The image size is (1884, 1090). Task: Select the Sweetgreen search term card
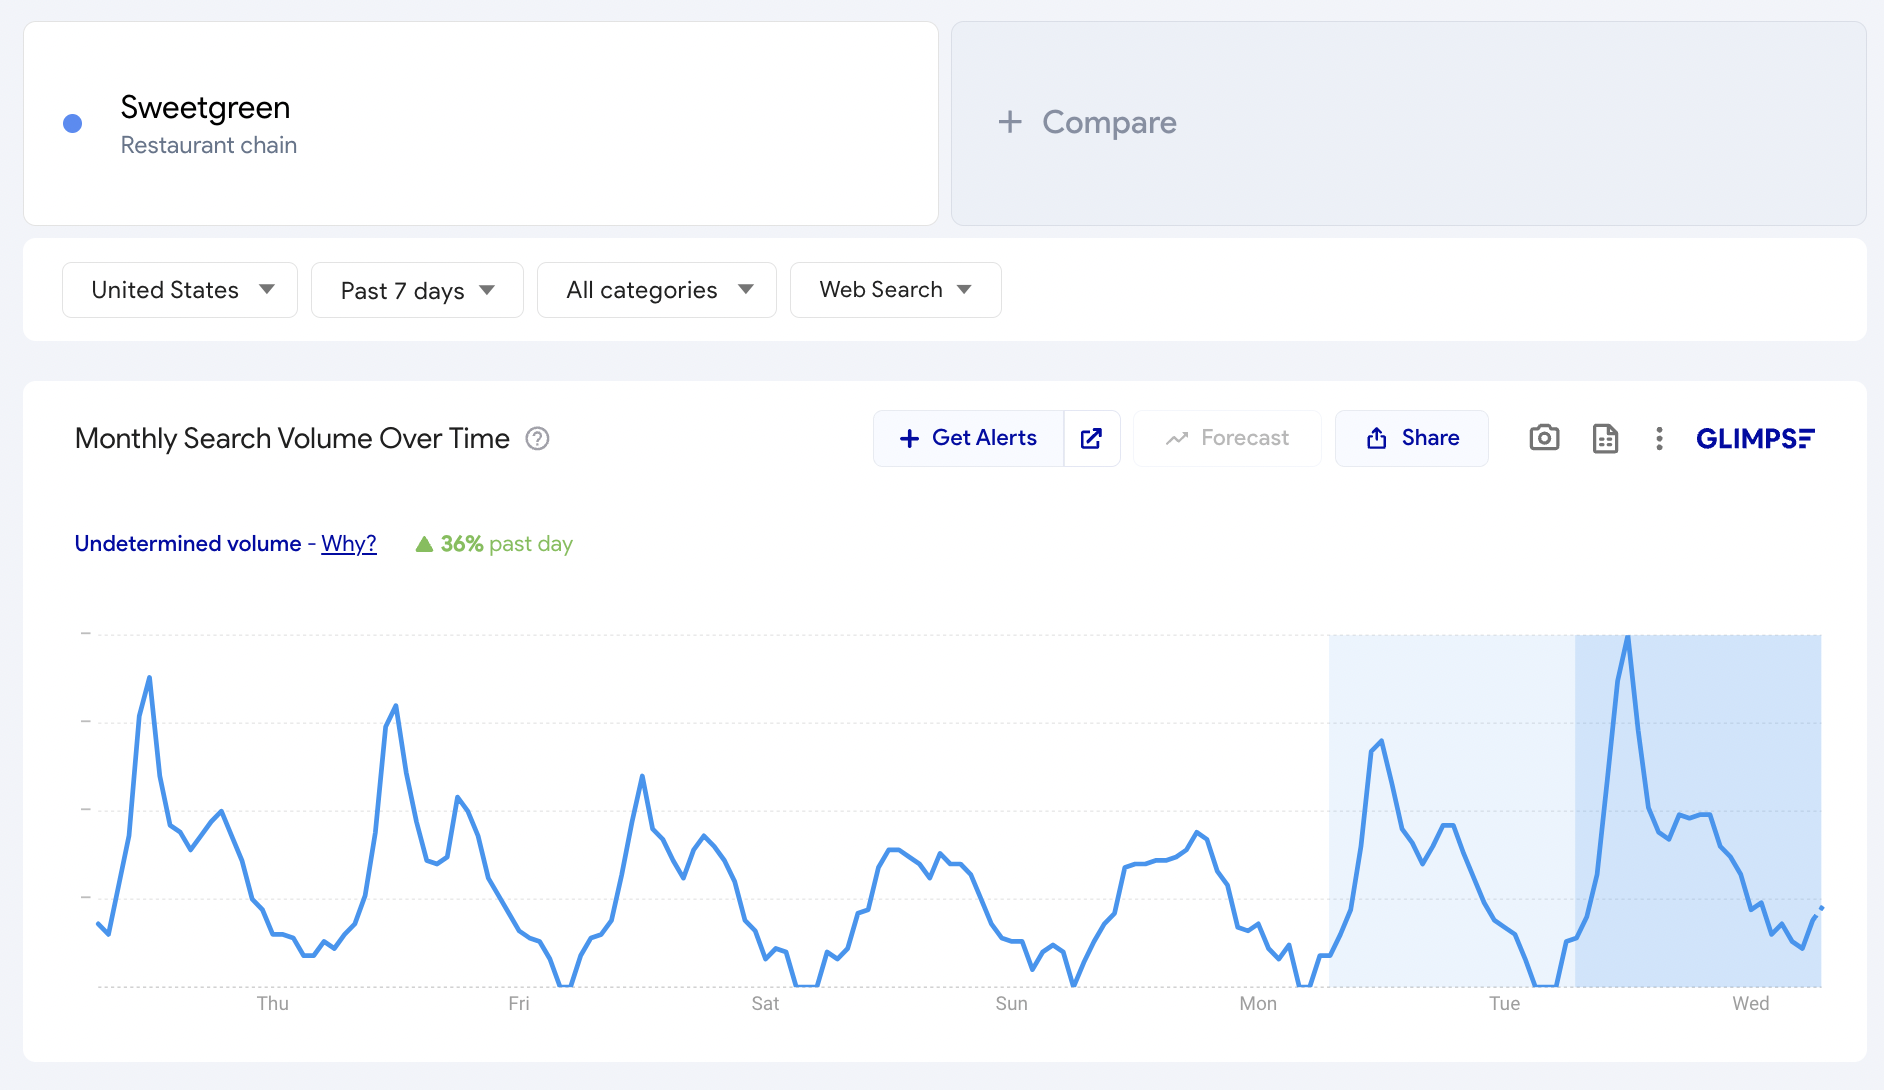coord(481,123)
